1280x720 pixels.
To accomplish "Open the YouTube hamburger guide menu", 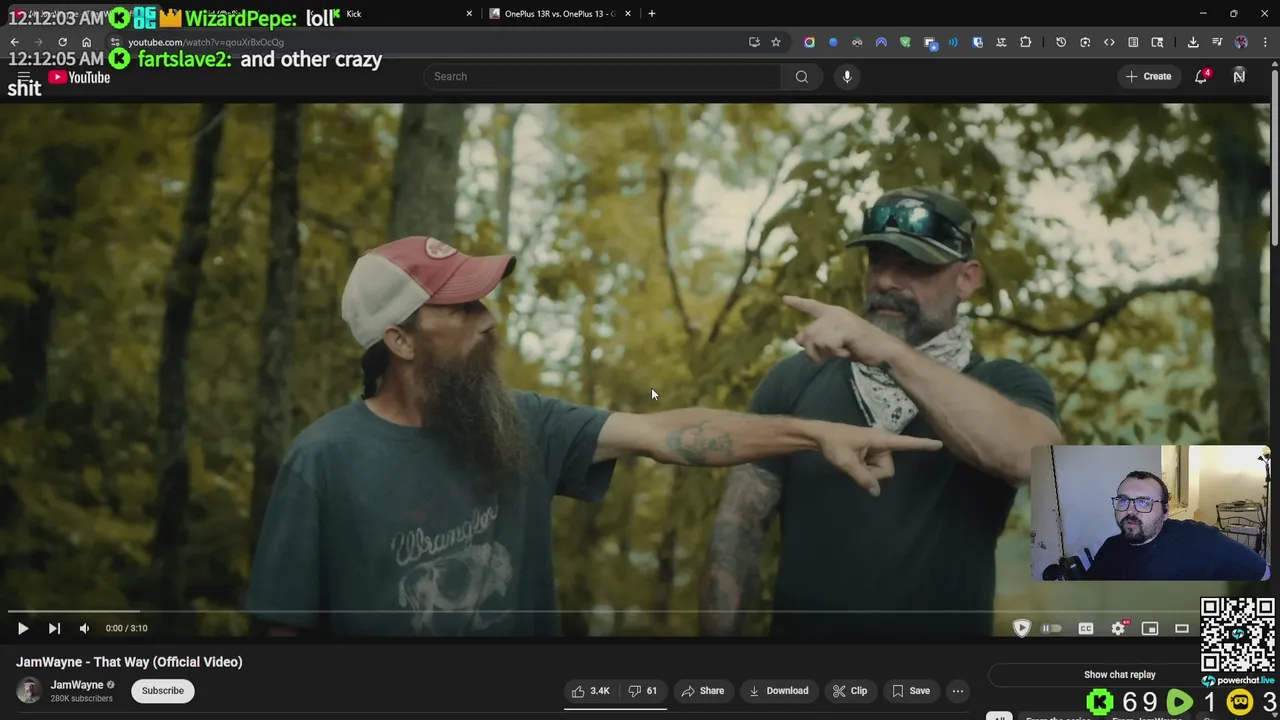I will point(24,77).
